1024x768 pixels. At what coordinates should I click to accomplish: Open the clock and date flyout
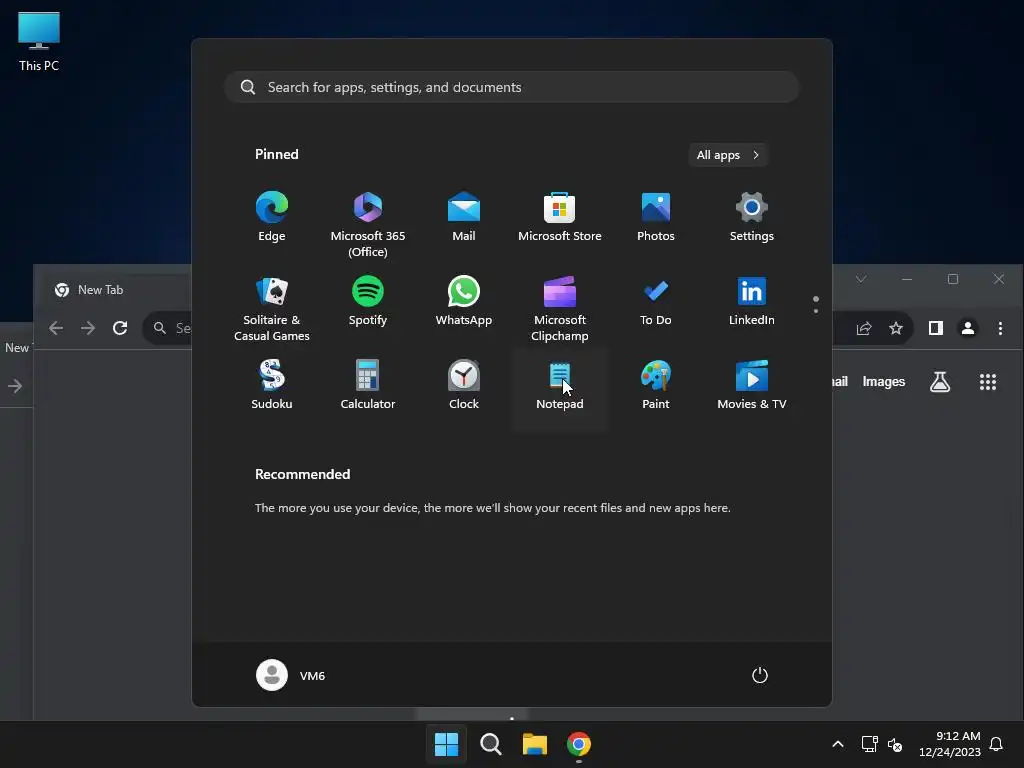click(x=950, y=744)
